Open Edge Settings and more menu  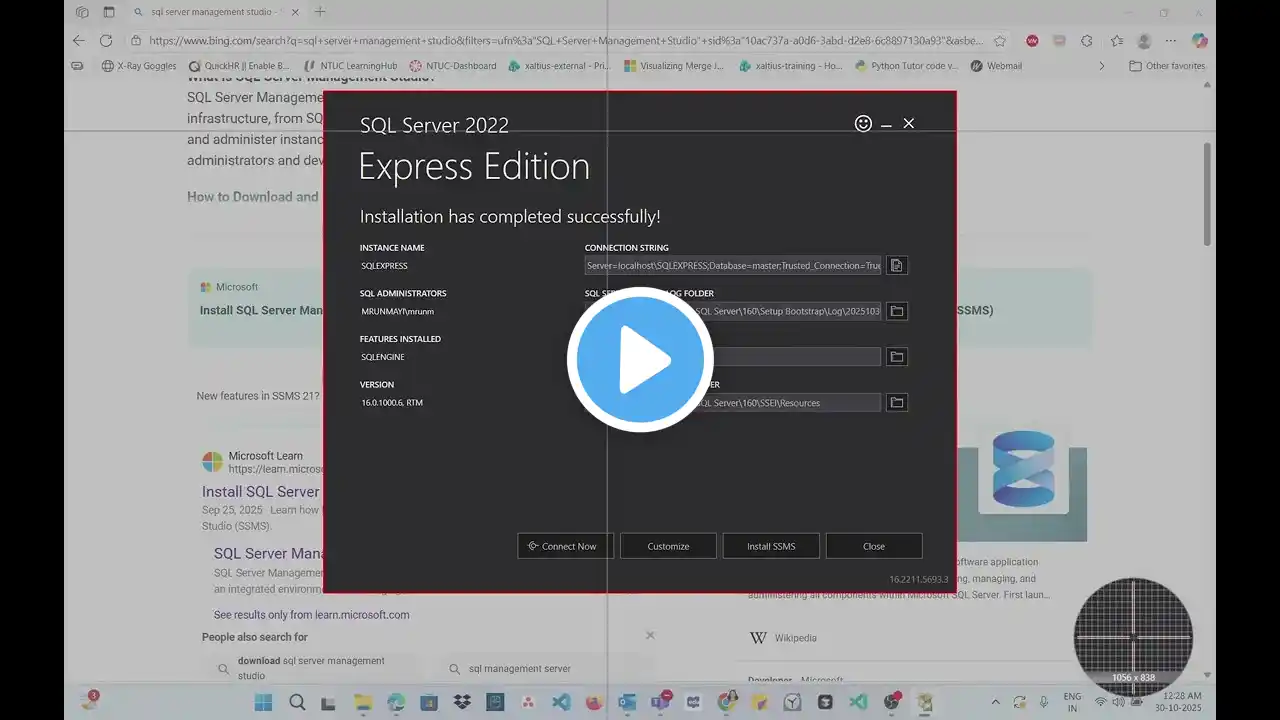coord(1172,41)
